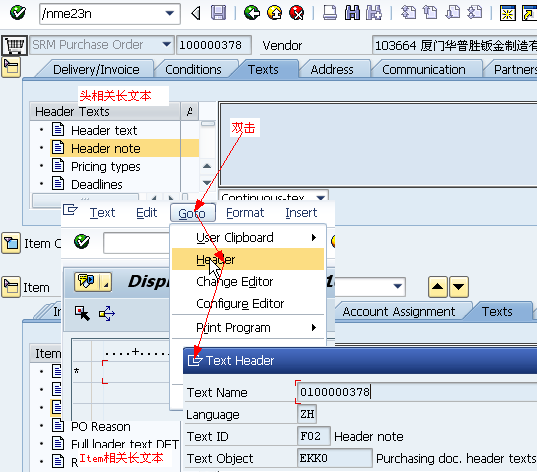Image resolution: width=537 pixels, height=472 pixels.
Task: Switch to the Address tab
Action: click(x=332, y=70)
